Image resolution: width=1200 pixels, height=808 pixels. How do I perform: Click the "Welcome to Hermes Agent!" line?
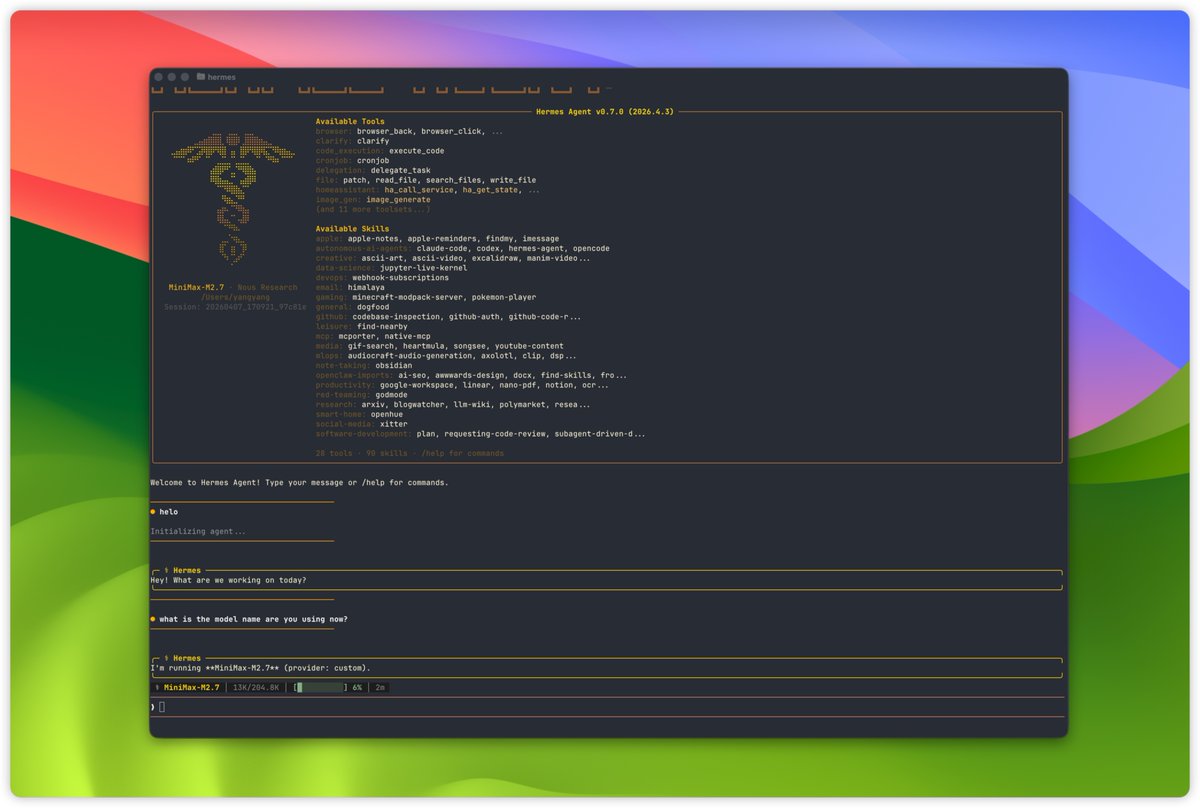click(x=299, y=482)
